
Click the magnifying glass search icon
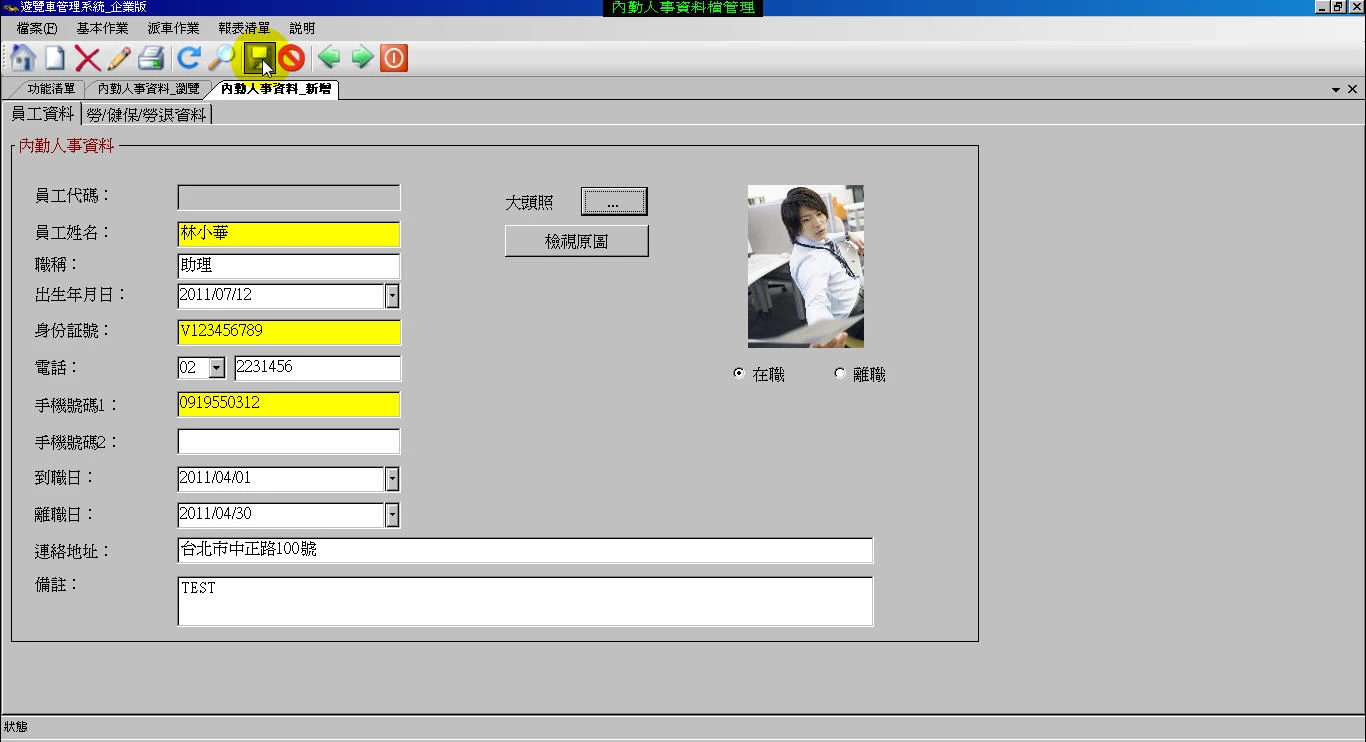tap(220, 58)
